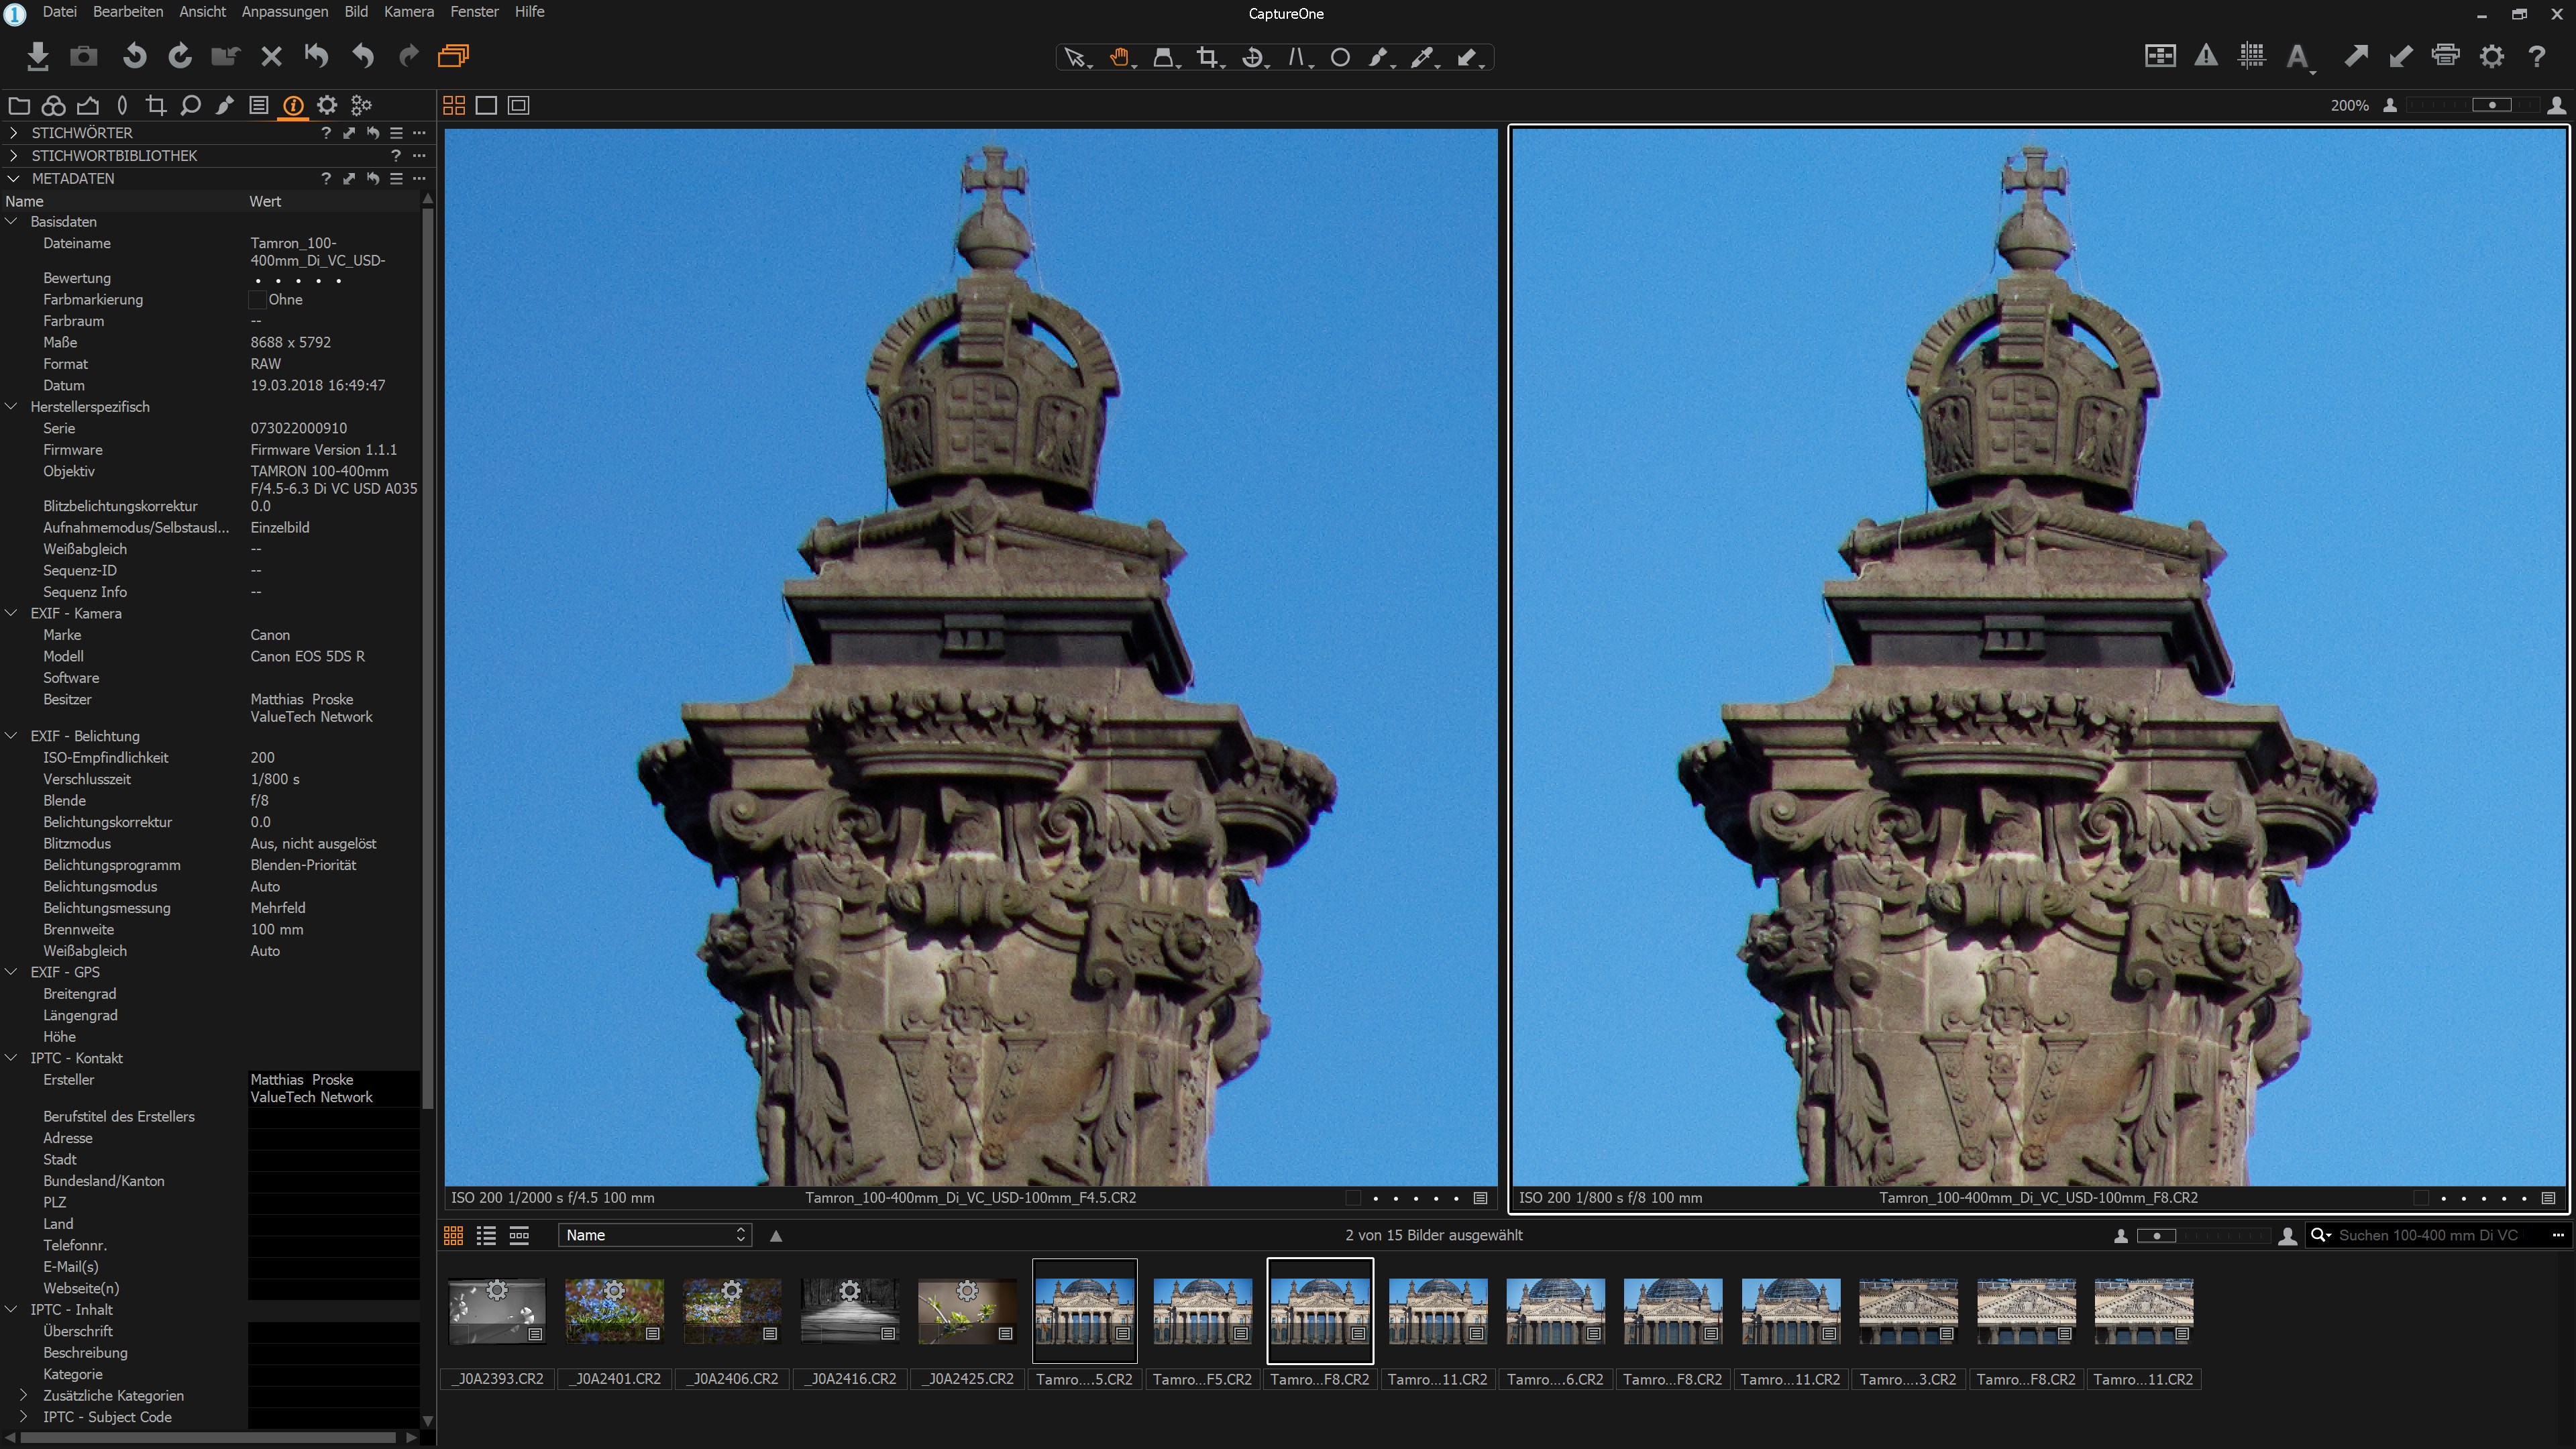Click the Import images icon
This screenshot has width=2576, height=1449.
point(38,57)
